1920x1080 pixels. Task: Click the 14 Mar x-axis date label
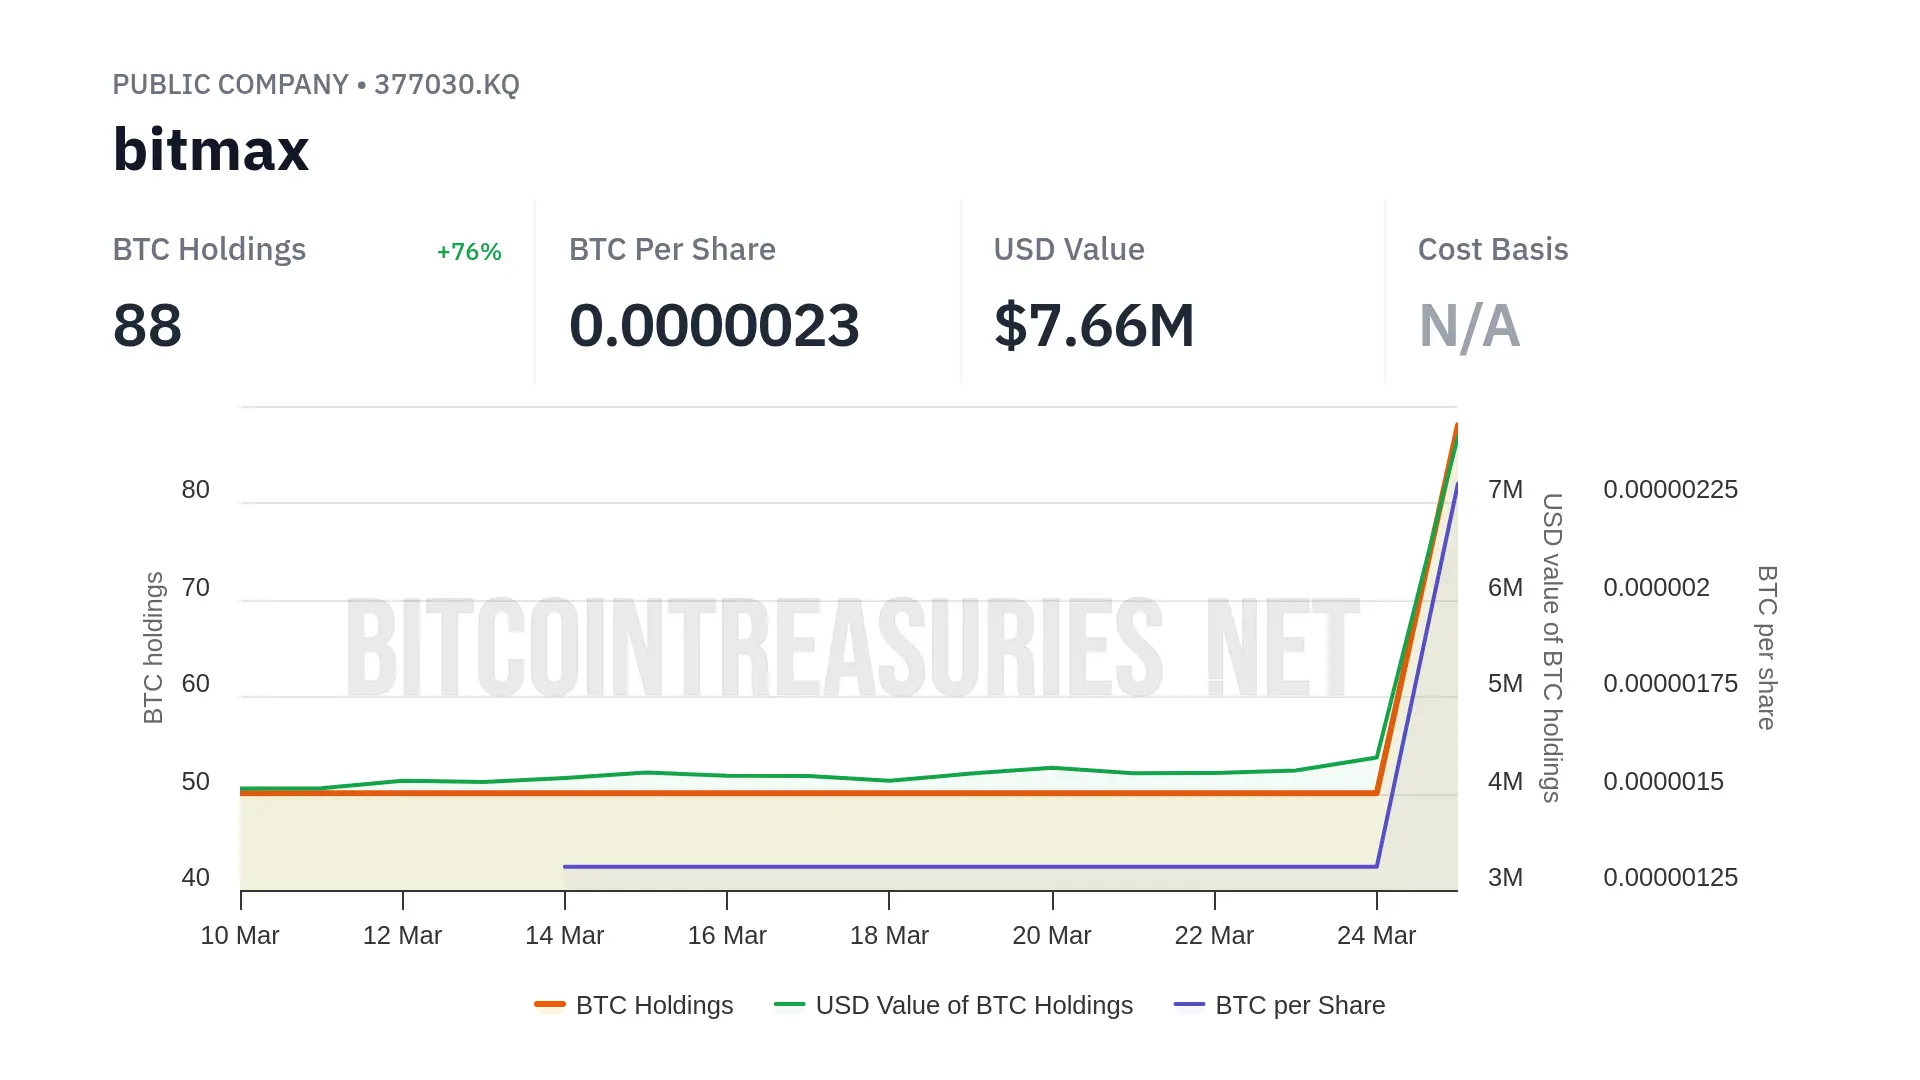tap(564, 936)
